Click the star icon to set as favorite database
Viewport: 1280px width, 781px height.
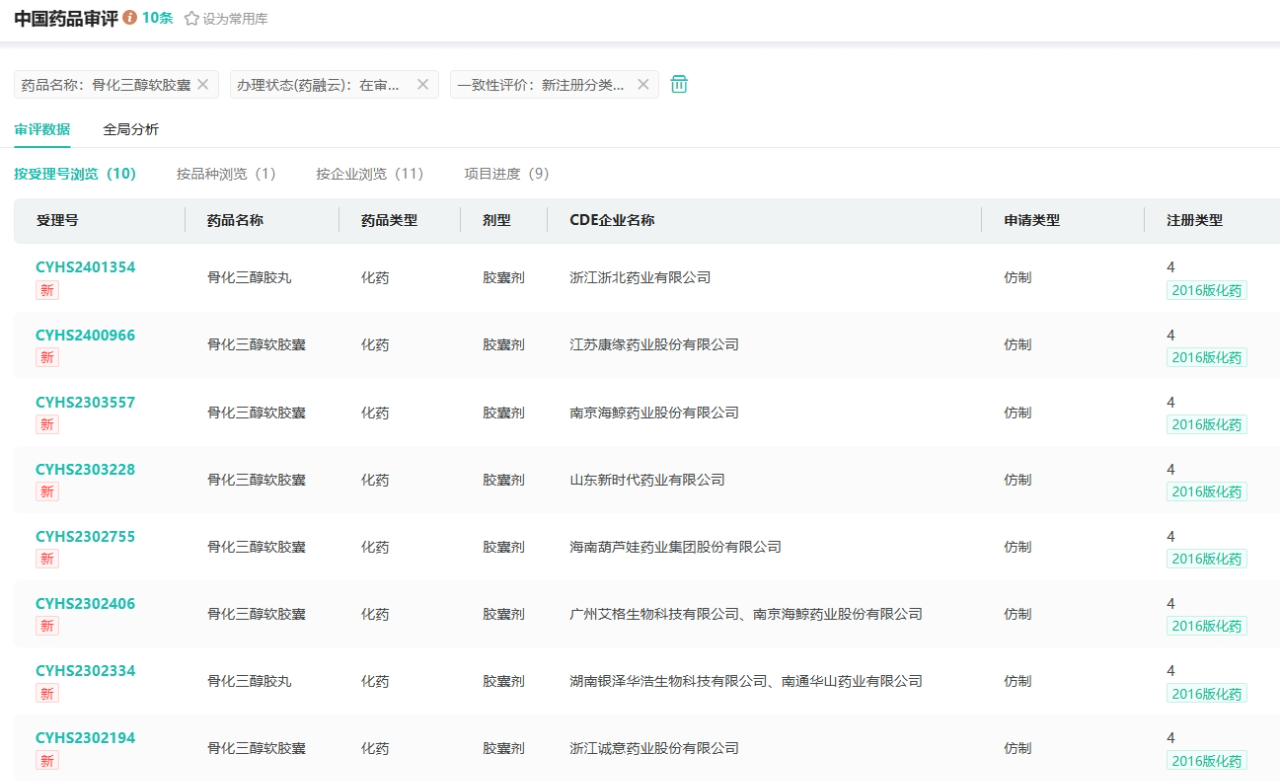coord(192,19)
